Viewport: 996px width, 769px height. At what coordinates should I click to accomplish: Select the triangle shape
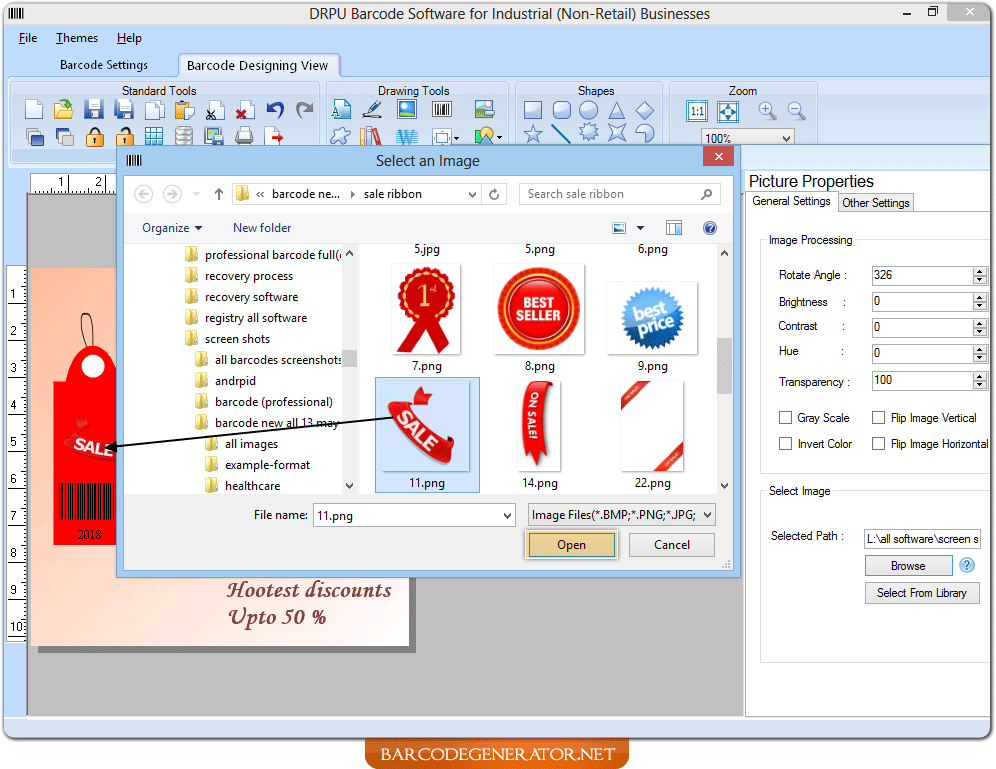click(x=616, y=110)
